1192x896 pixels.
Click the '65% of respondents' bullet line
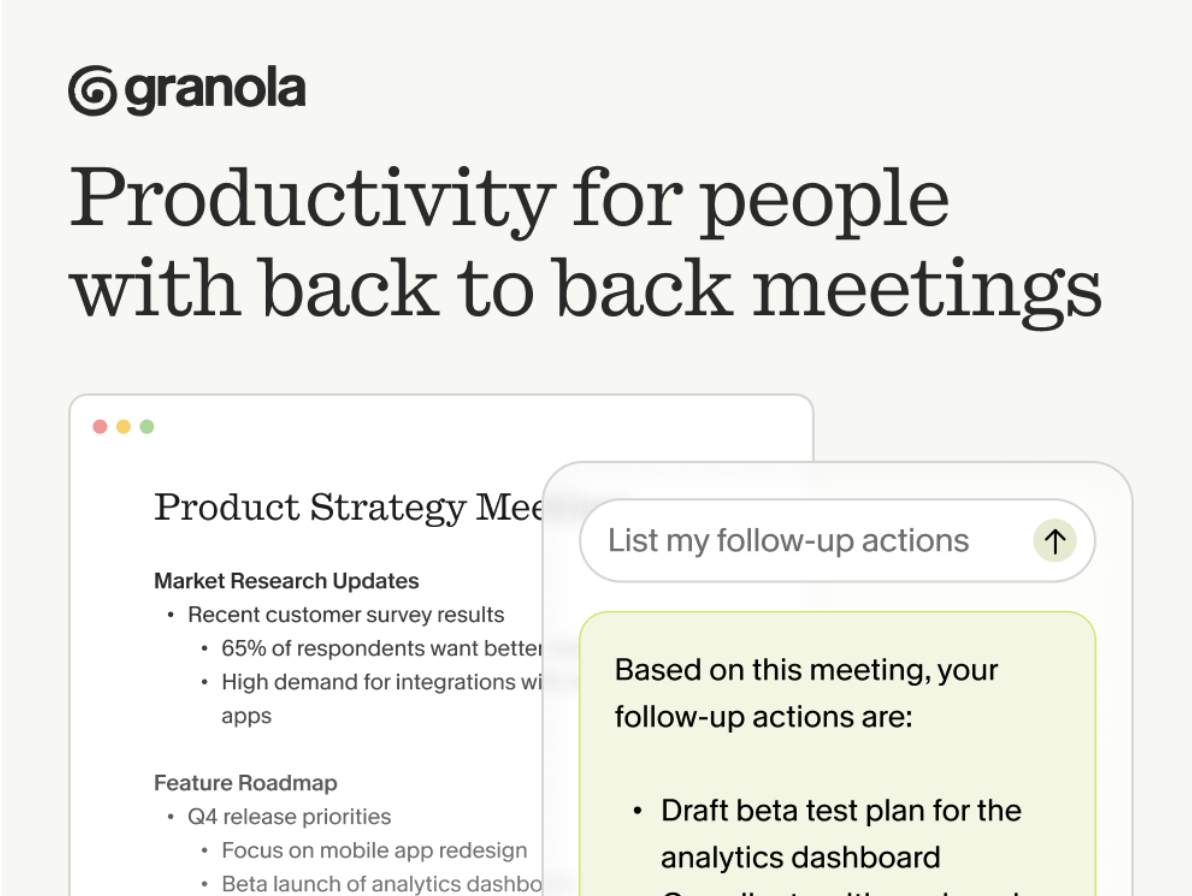click(x=381, y=648)
